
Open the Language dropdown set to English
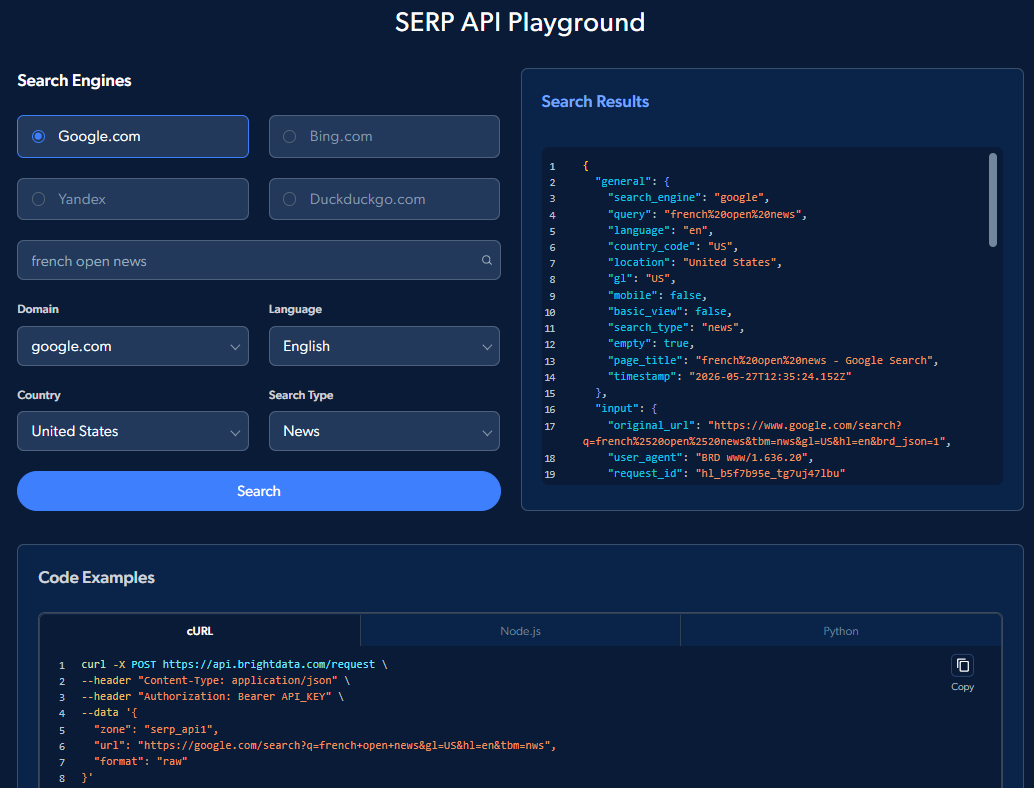tap(384, 346)
